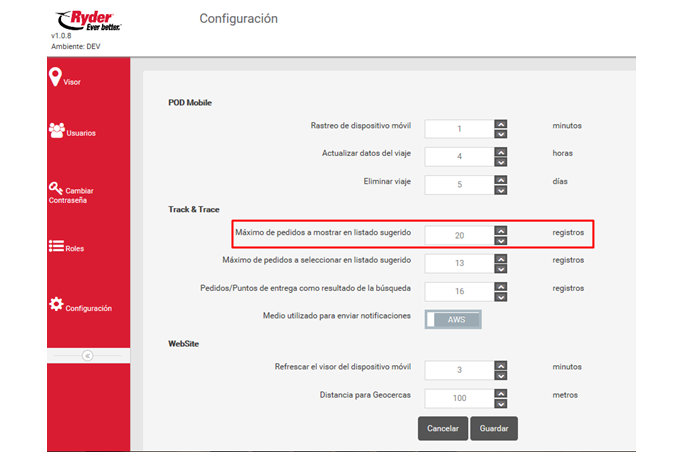
Task: Decrease Refrescar el visor minutes value
Action: click(500, 375)
